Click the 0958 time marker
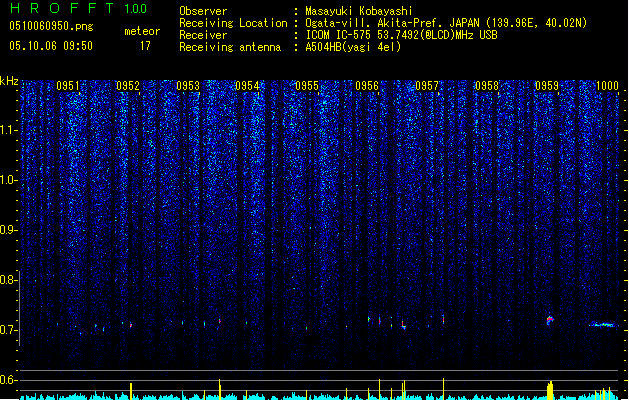 (x=487, y=86)
